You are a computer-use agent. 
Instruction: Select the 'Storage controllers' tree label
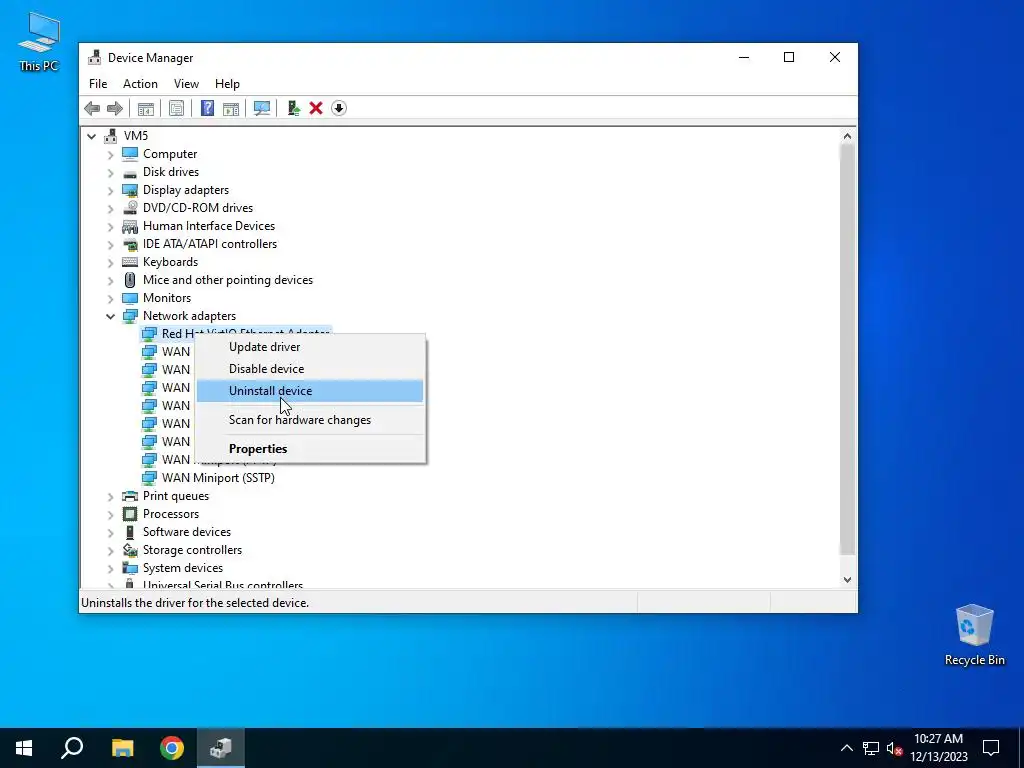193,550
